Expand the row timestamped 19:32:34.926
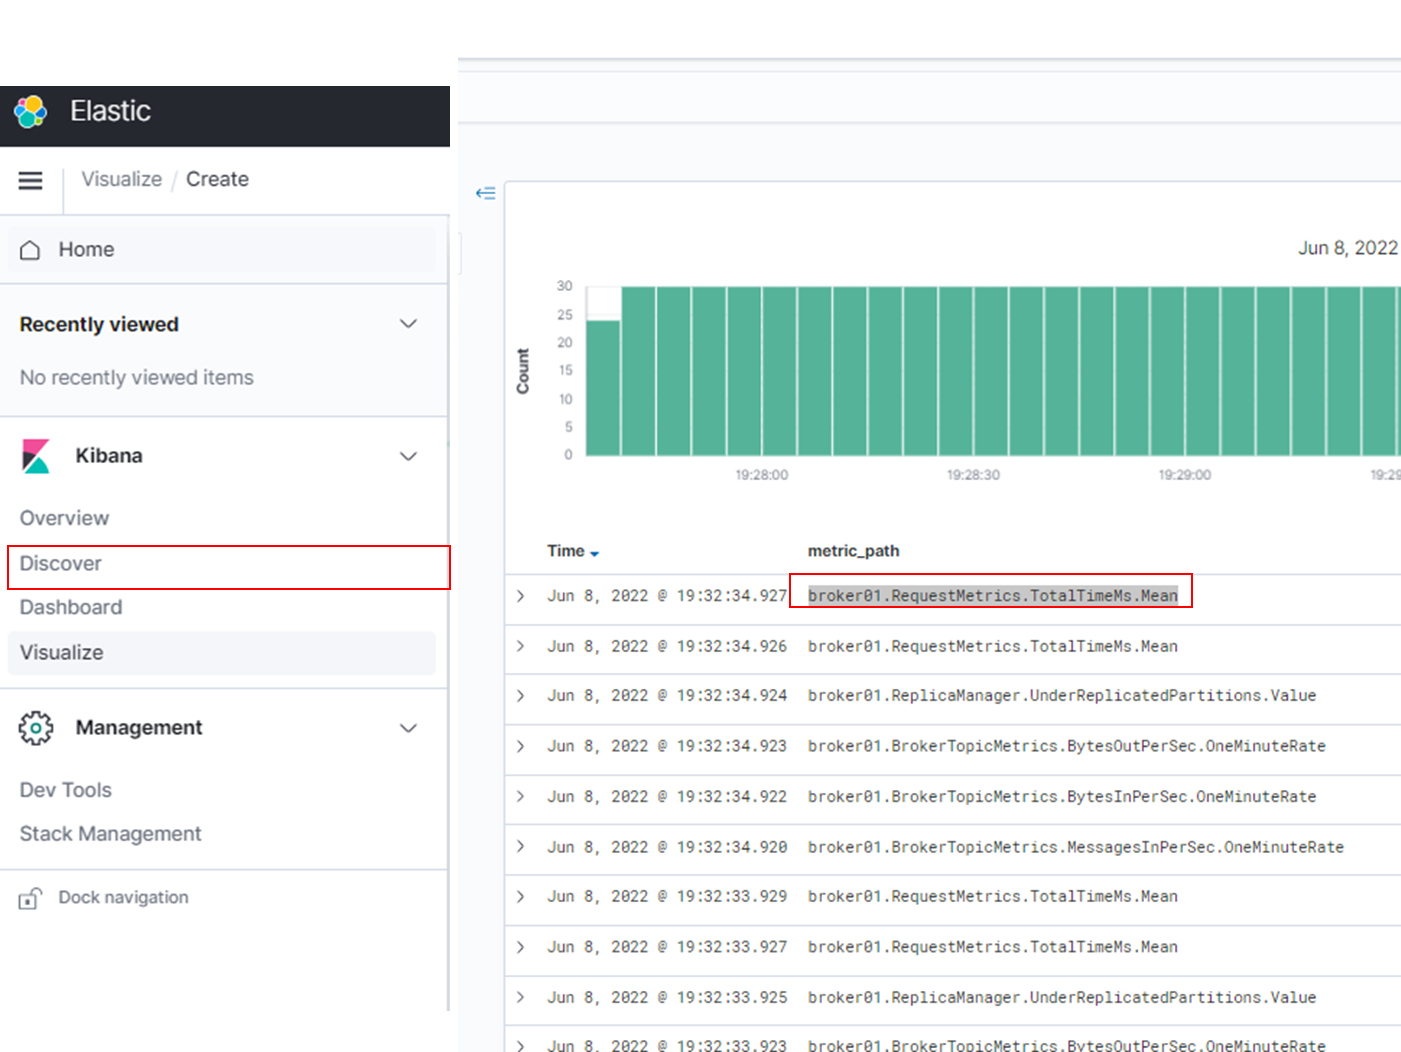This screenshot has height=1052, width=1401. tap(520, 646)
